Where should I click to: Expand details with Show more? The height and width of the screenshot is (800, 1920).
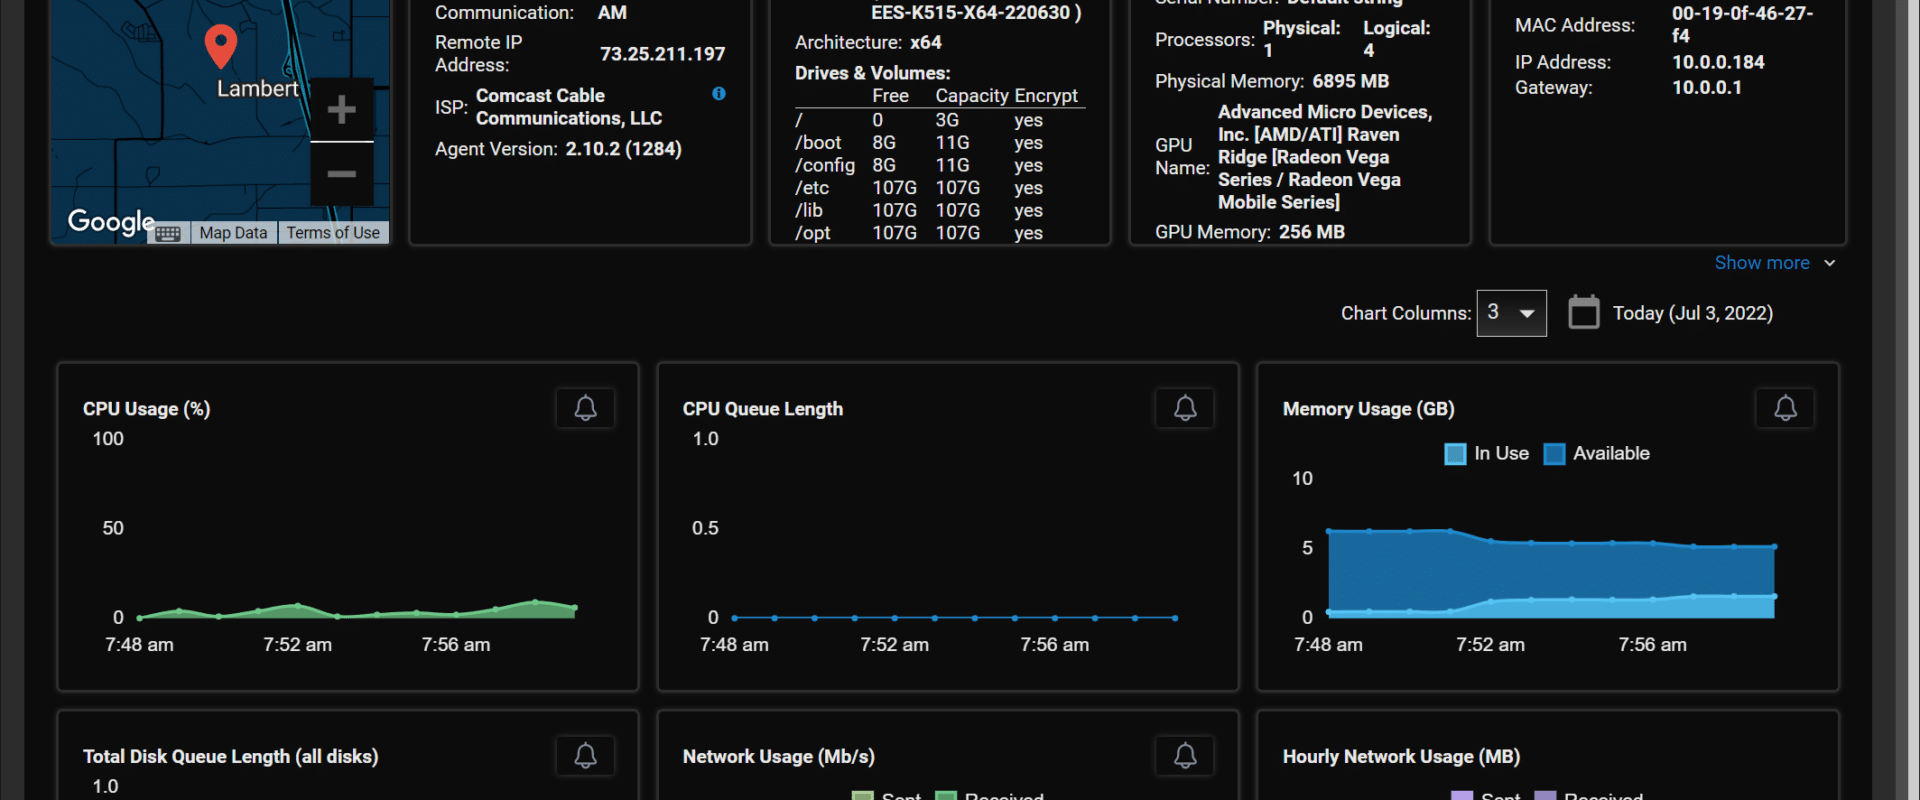coord(1775,263)
